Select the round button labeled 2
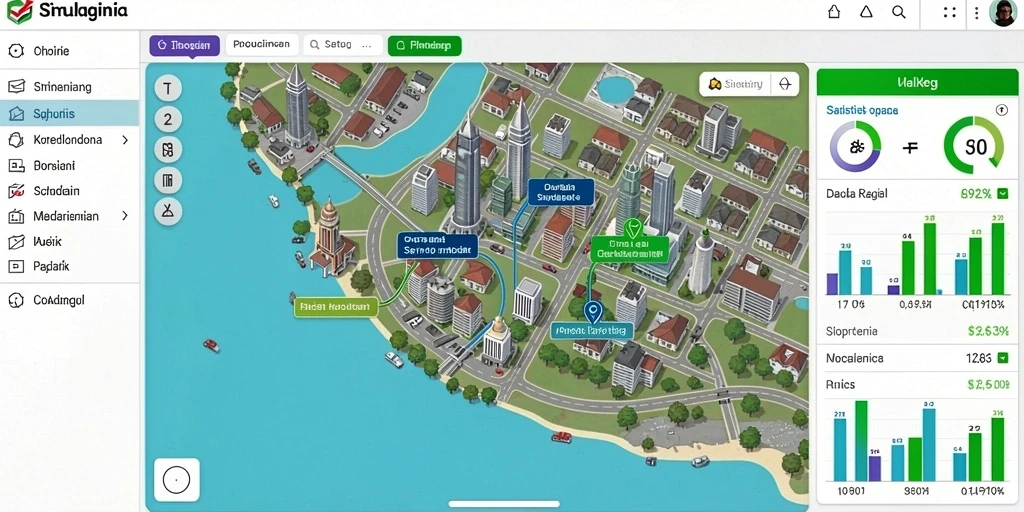 168,119
